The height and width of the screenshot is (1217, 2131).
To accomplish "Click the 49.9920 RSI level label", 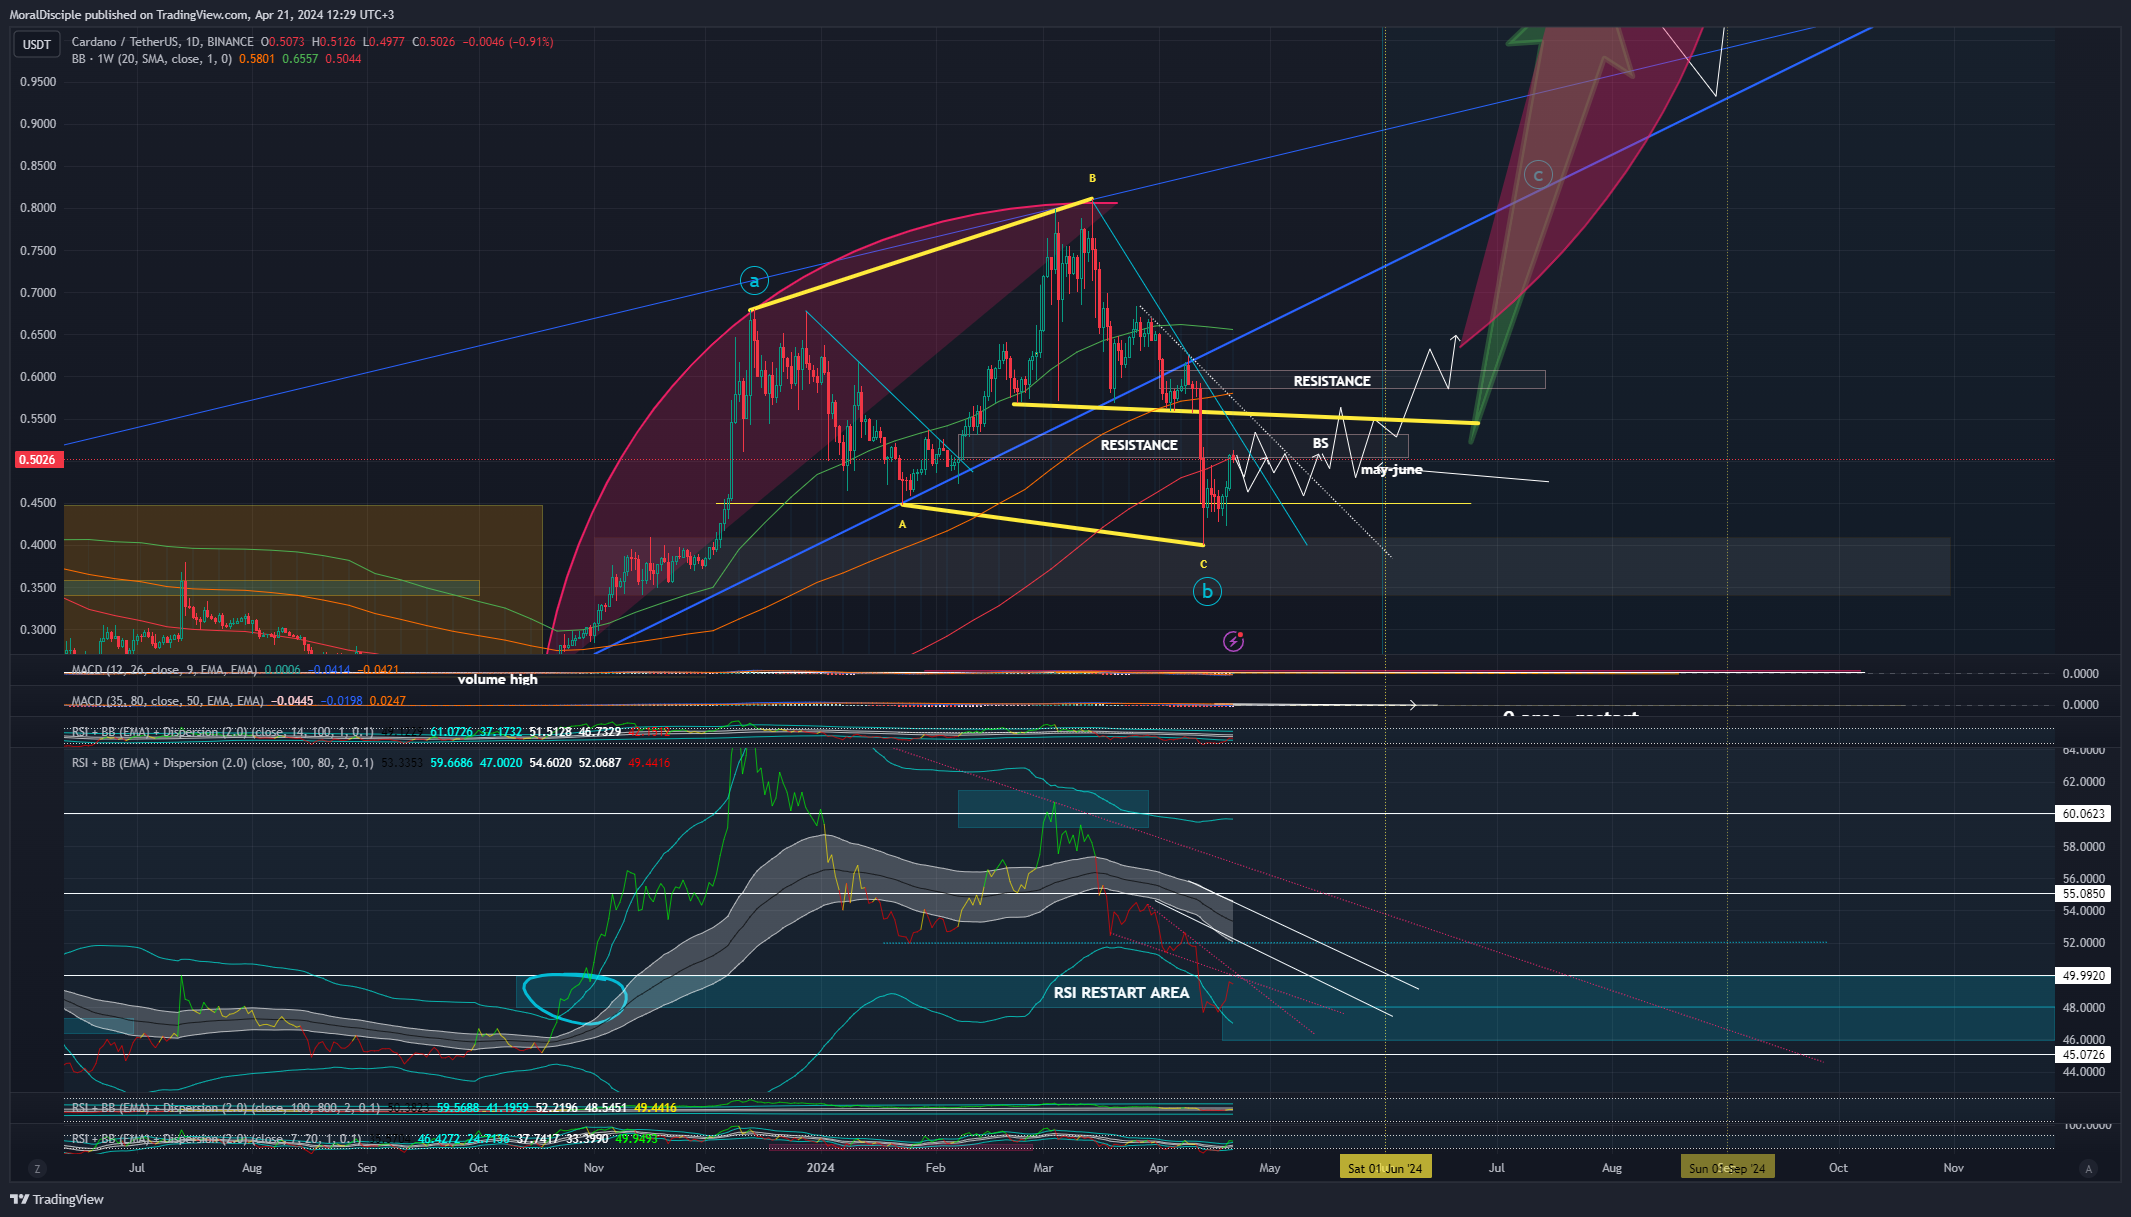I will (x=2084, y=976).
